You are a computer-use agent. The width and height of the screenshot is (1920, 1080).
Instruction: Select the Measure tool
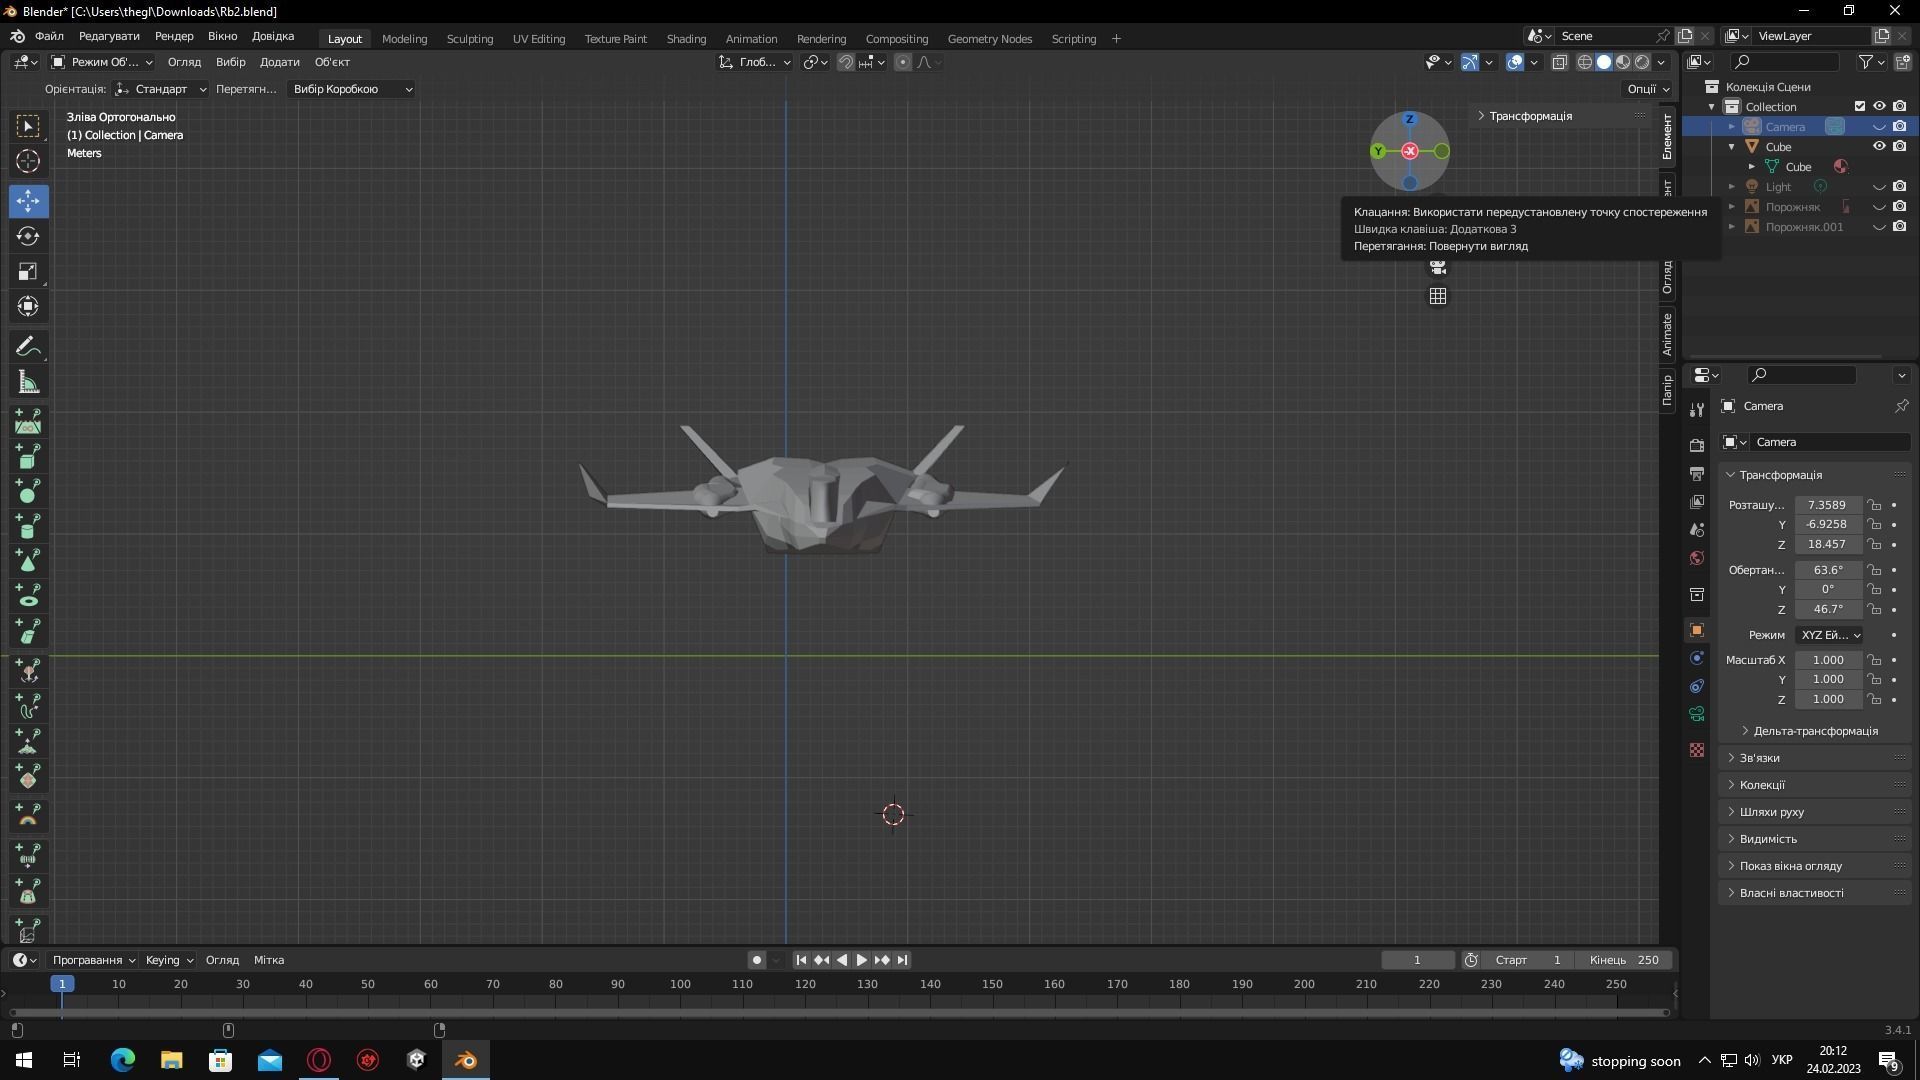pos(27,381)
